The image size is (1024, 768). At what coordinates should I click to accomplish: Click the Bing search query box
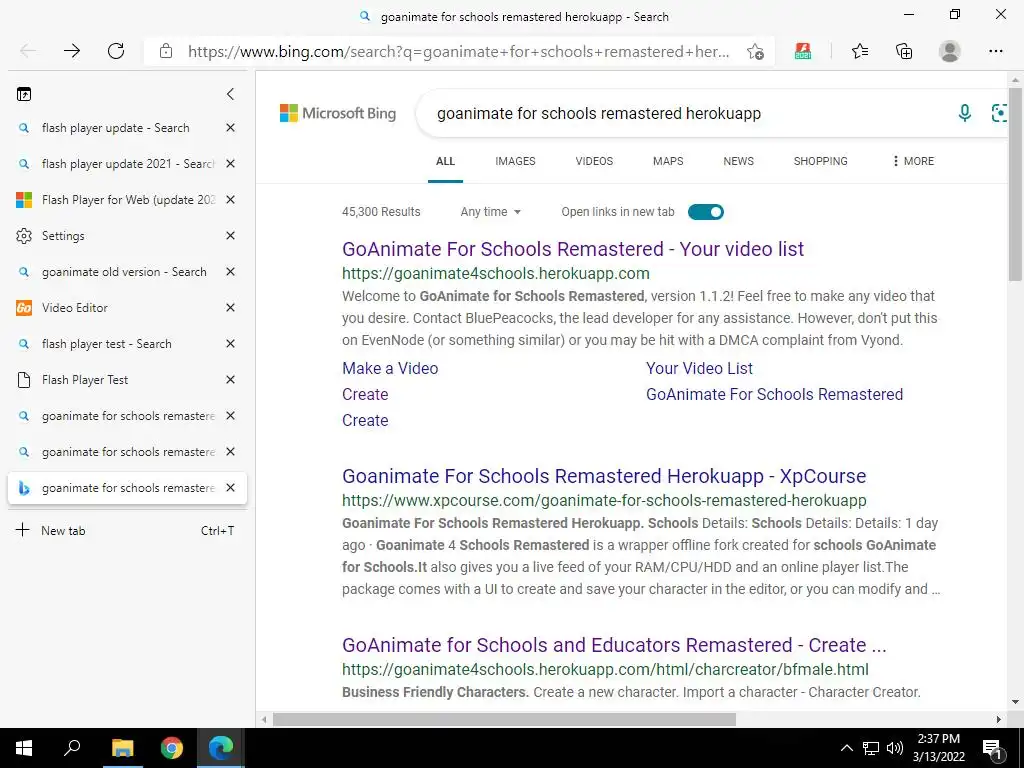point(686,113)
